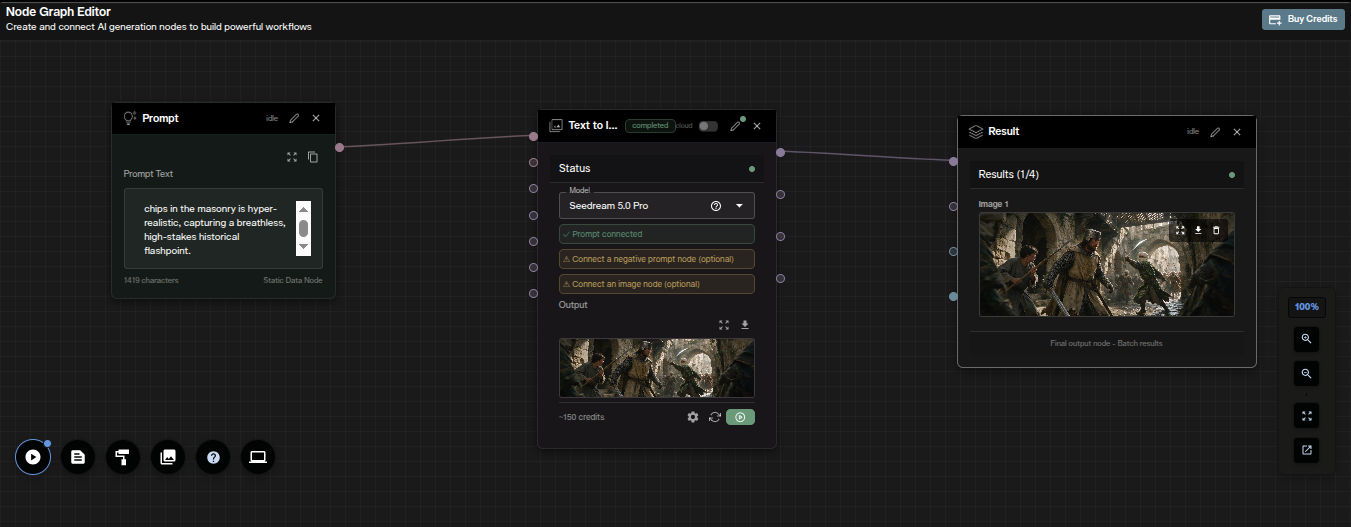
Task: Download Image 1 from the Result node
Action: 1198,230
